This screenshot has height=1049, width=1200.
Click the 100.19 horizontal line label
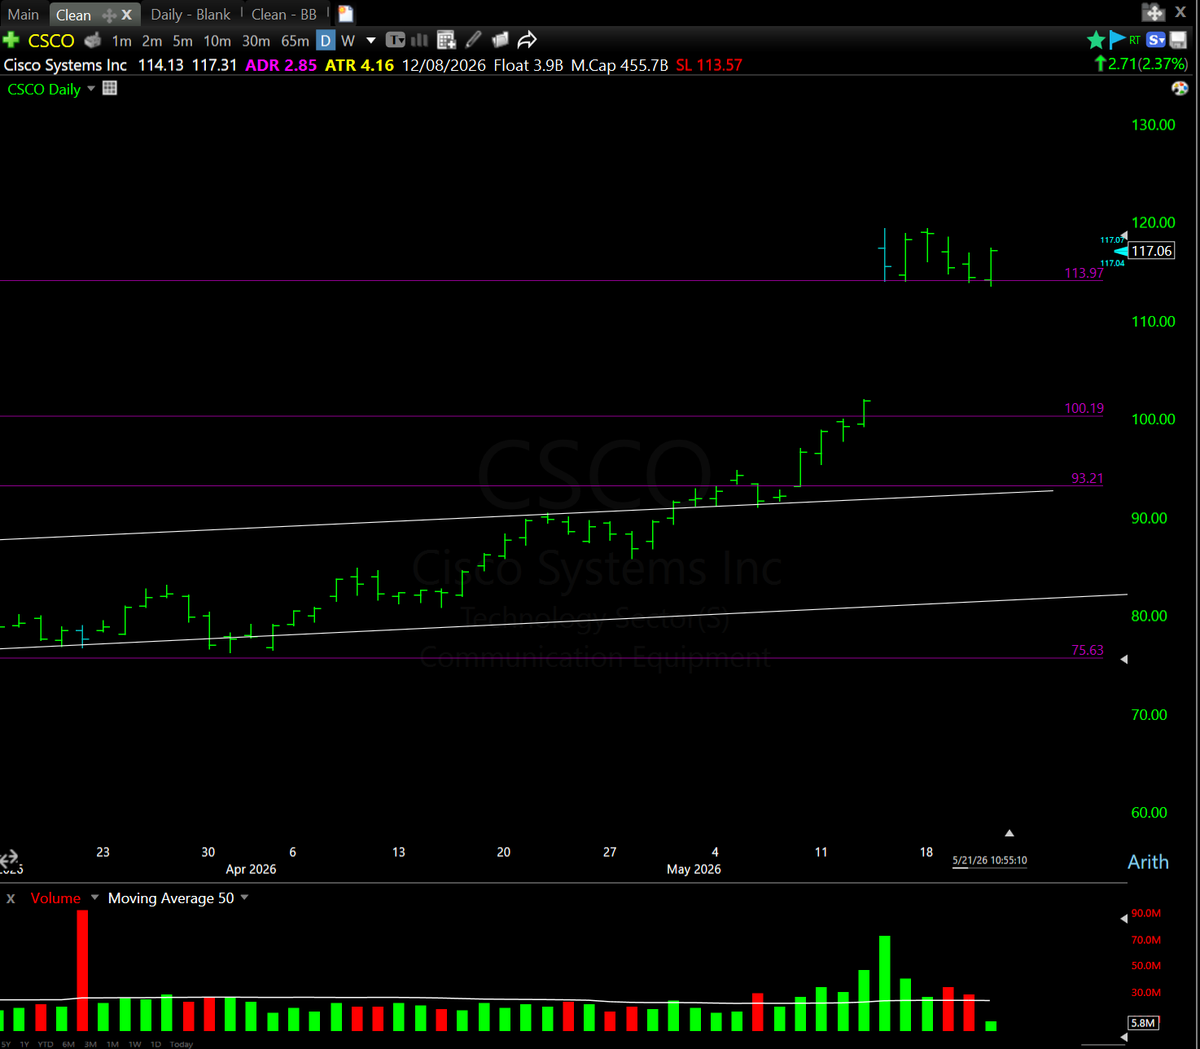click(1084, 408)
